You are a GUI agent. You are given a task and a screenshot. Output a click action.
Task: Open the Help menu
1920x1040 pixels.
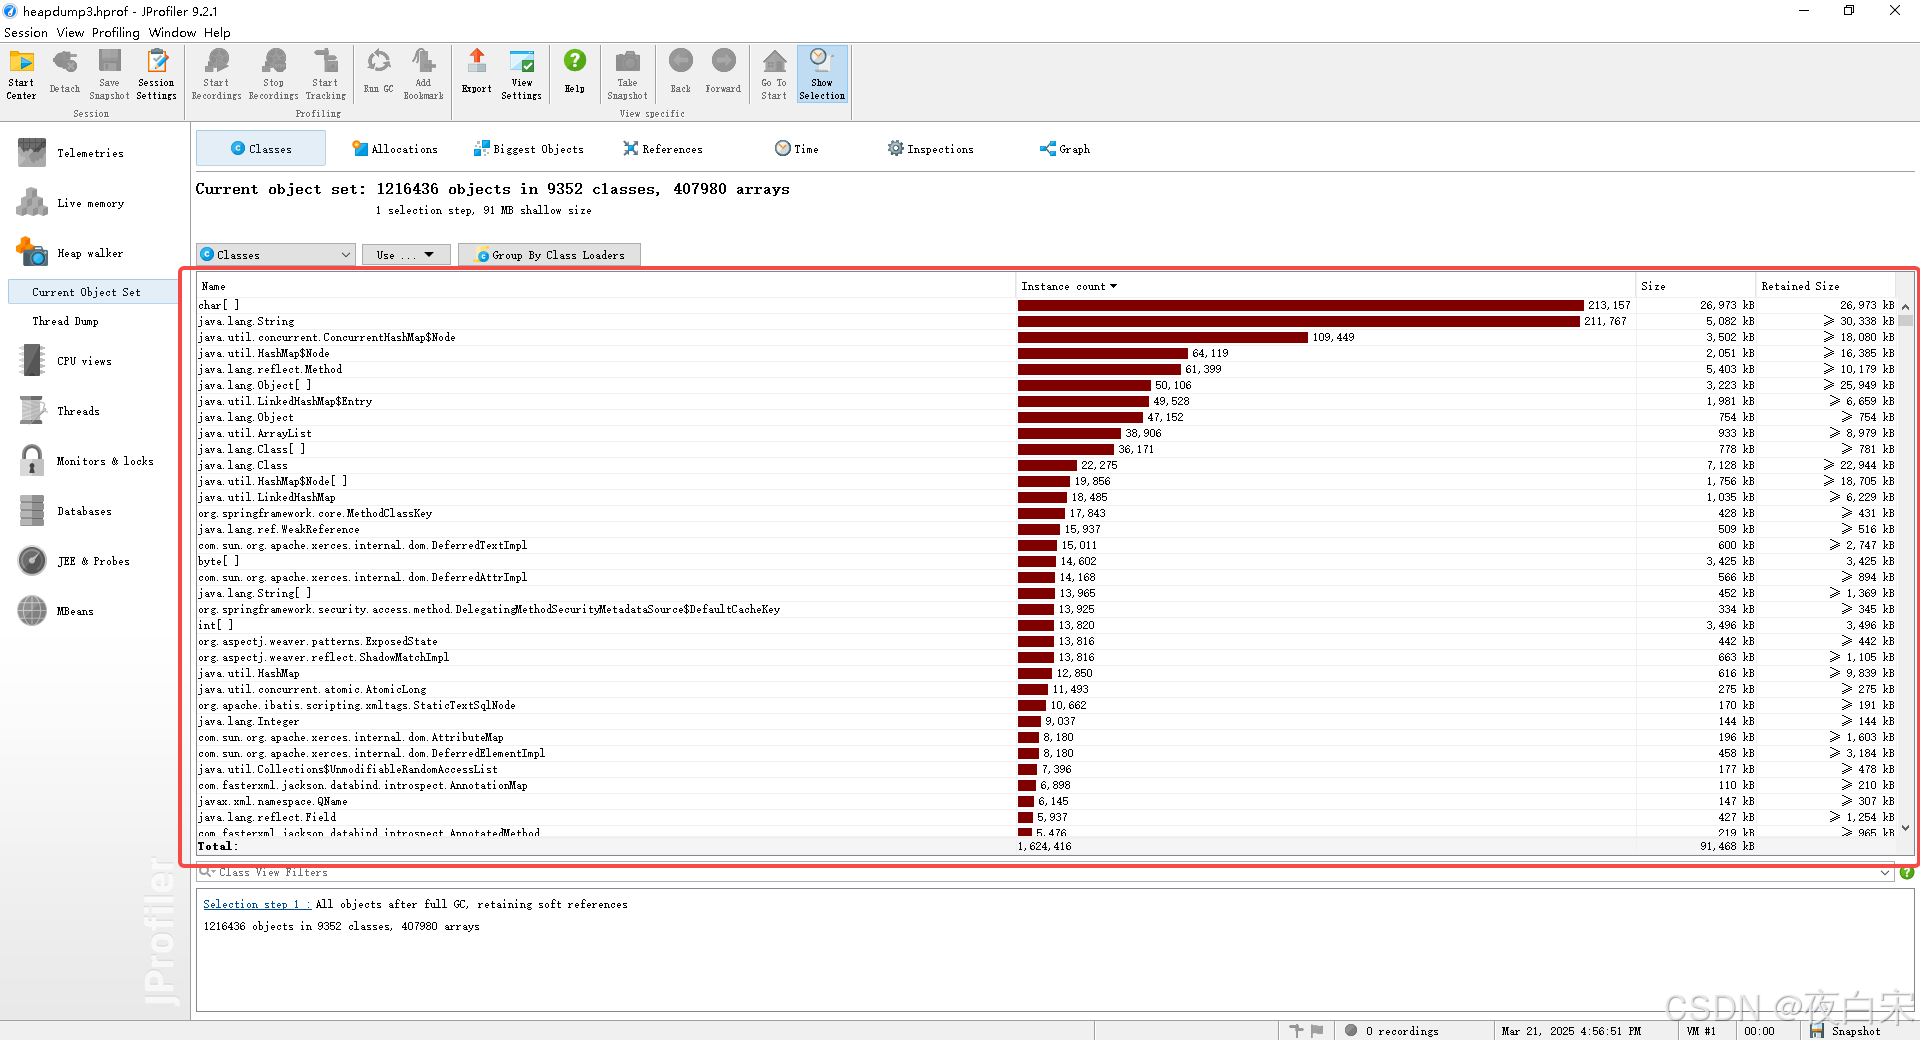(217, 32)
